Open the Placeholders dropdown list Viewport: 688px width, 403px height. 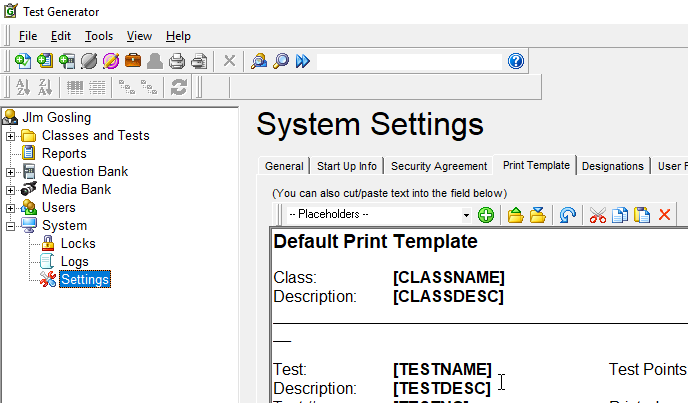(x=466, y=215)
